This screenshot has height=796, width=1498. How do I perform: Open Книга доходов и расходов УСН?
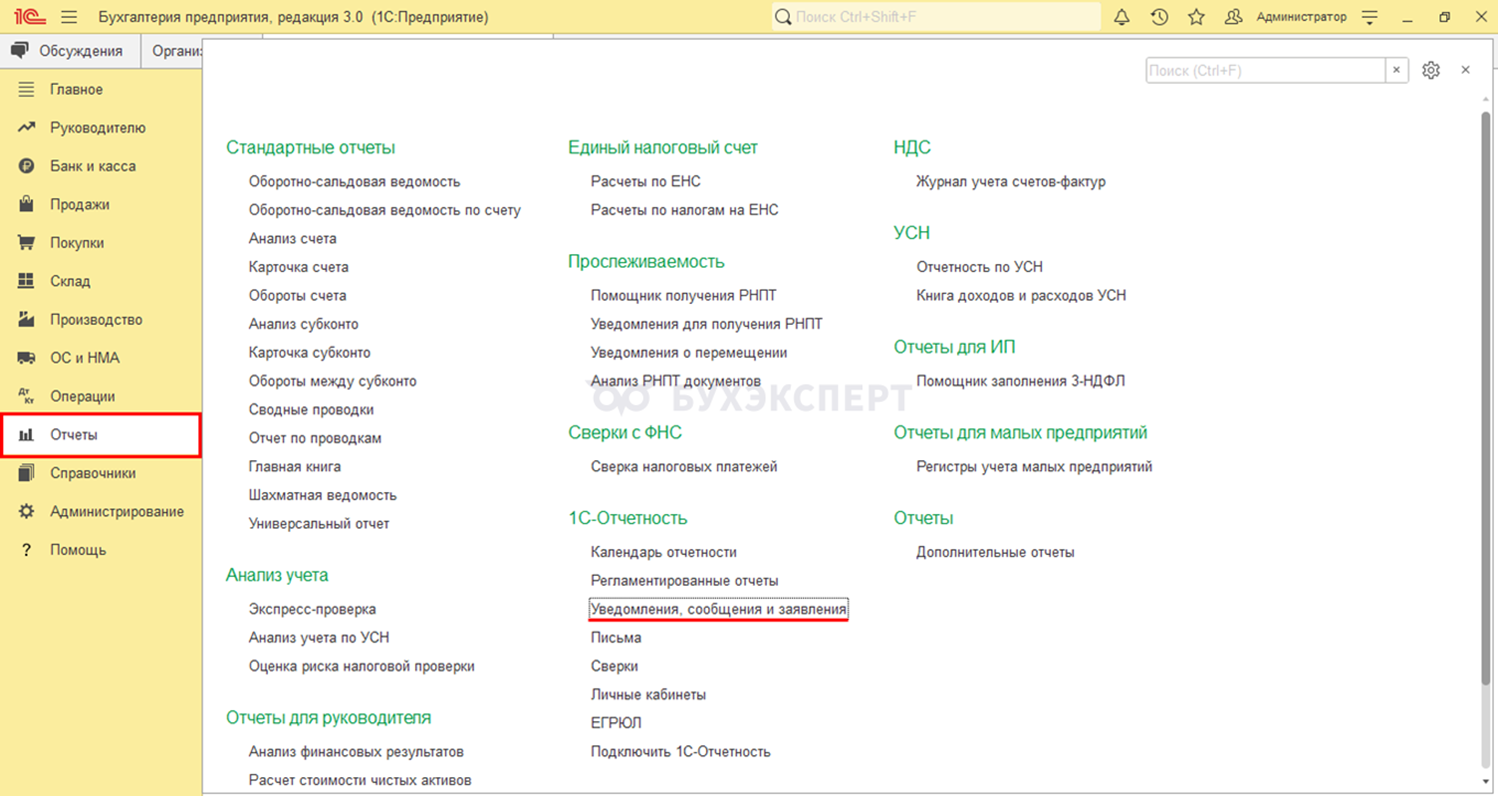(x=1021, y=295)
